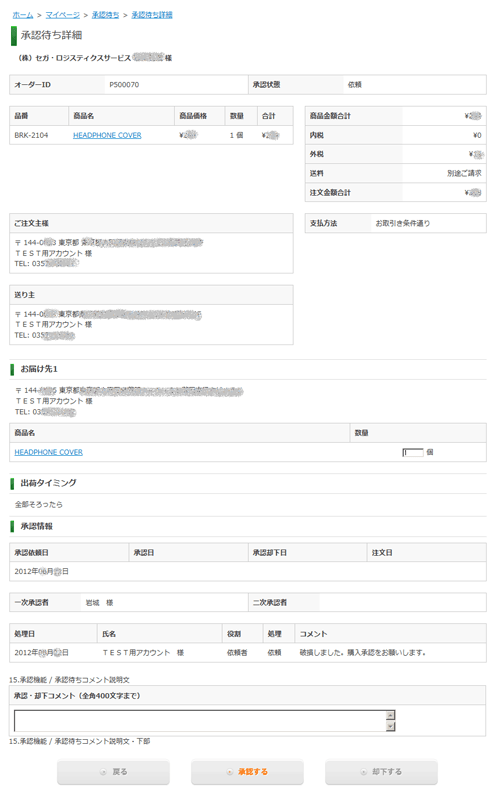Click the green marker beside 承認待ち詳細 heading

click(14, 36)
